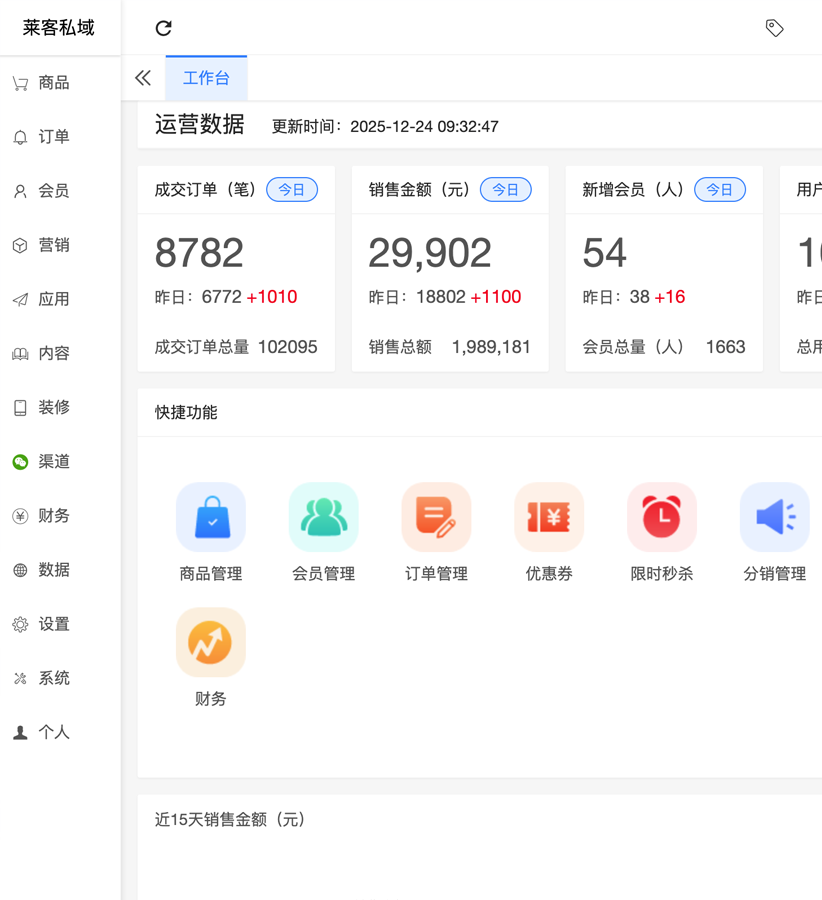Open the 分销管理 megaphone icon
Image resolution: width=822 pixels, height=900 pixels.
[x=774, y=517]
